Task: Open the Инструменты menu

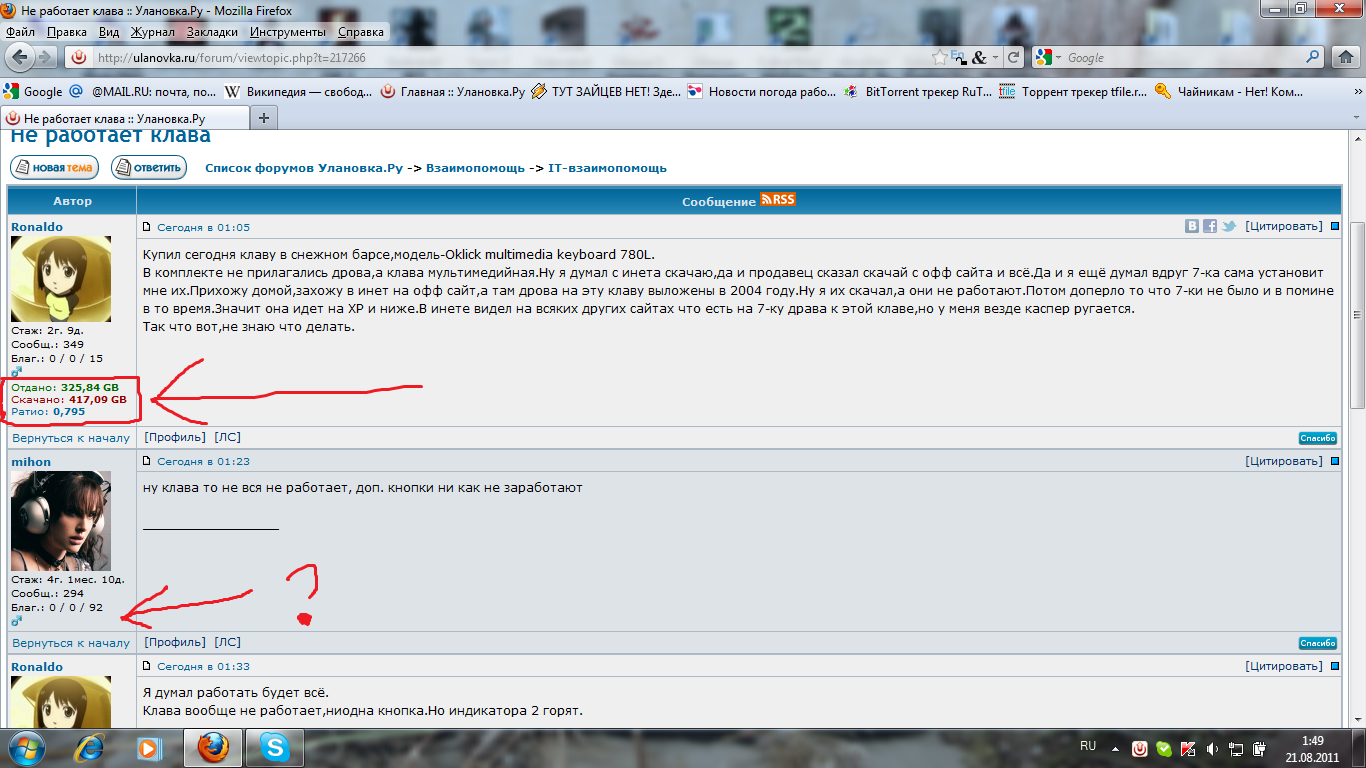Action: coord(288,32)
